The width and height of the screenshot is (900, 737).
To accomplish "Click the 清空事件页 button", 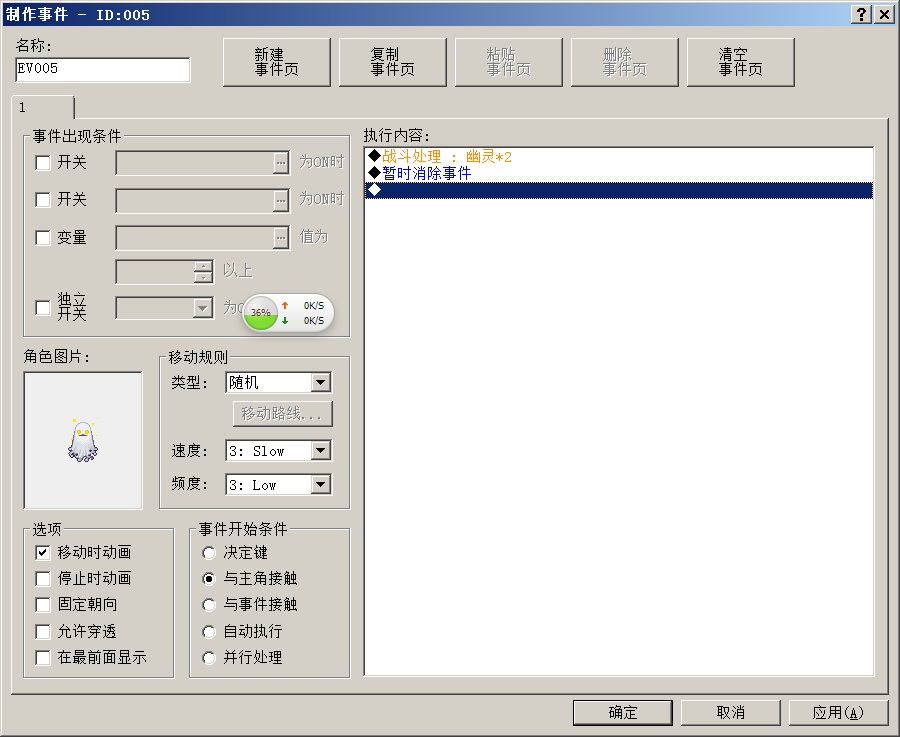I will click(x=740, y=62).
